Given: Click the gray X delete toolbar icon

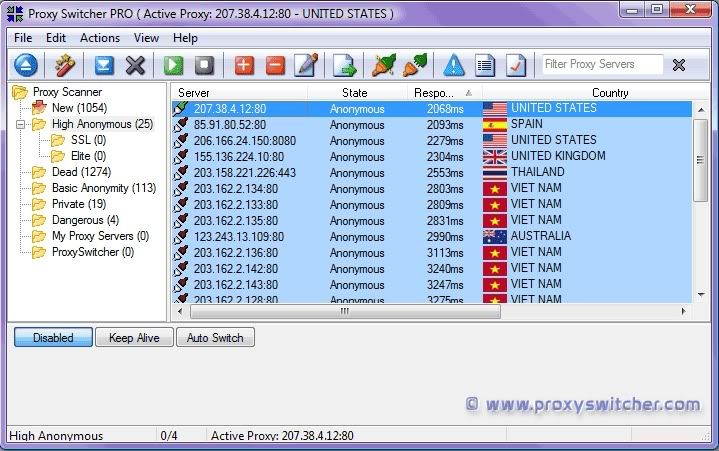Looking at the screenshot, I should (135, 65).
